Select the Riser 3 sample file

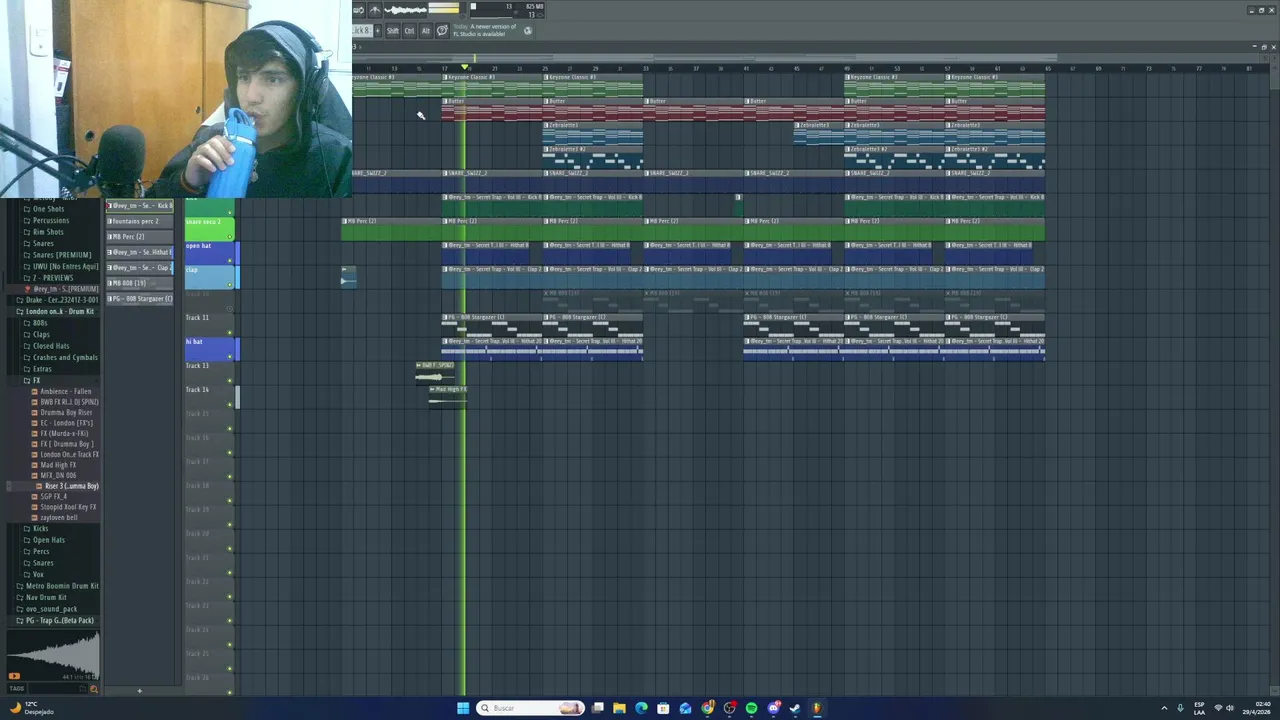coord(67,486)
